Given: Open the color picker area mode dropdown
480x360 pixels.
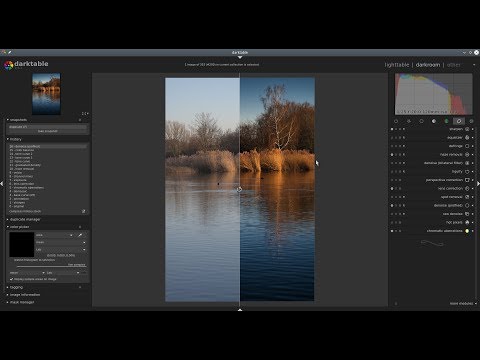Looking at the screenshot, I should (x=54, y=235).
